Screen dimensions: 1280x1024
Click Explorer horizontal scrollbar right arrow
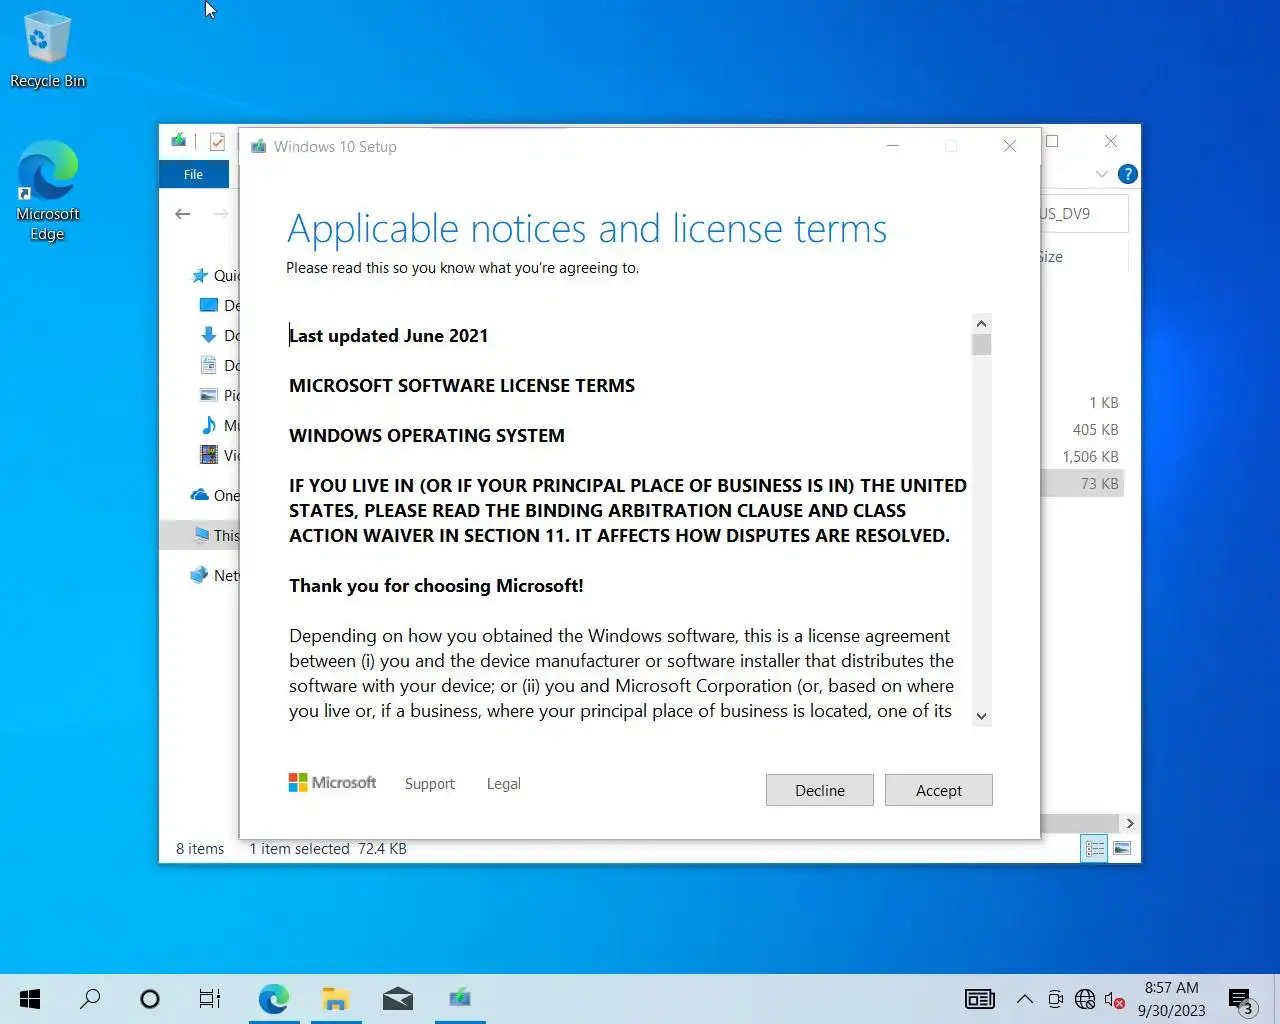(1130, 823)
